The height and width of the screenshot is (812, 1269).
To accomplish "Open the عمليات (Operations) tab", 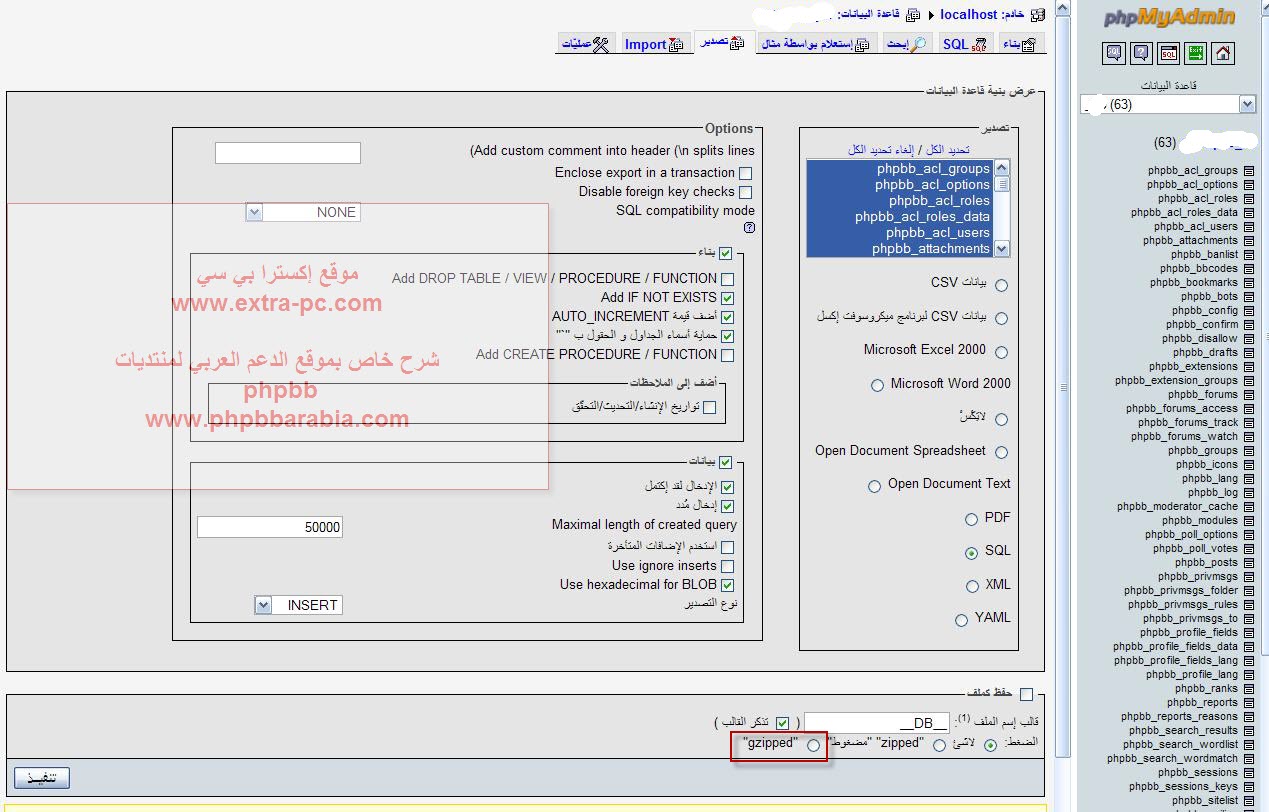I will [585, 44].
